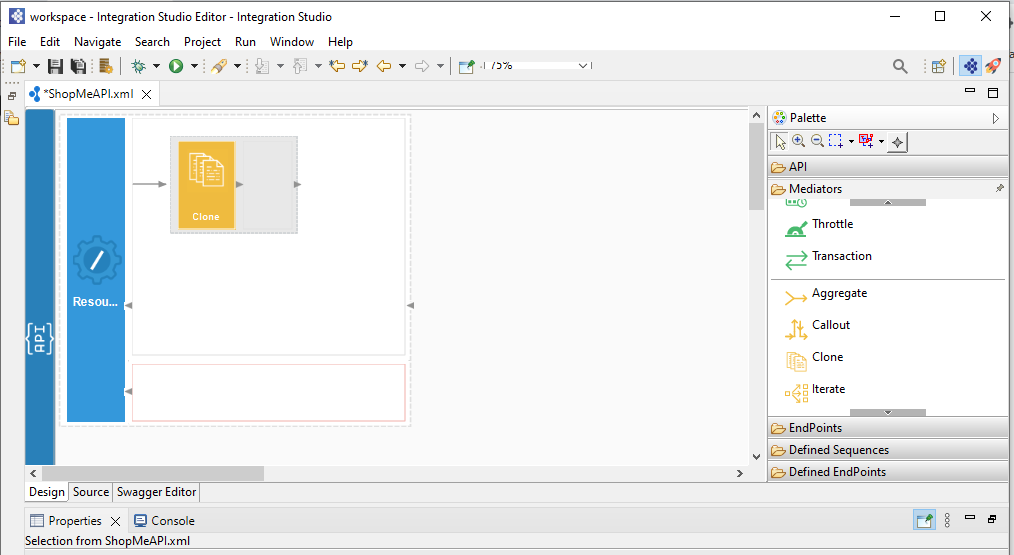Switch to the Swagger Editor tab

(x=156, y=492)
